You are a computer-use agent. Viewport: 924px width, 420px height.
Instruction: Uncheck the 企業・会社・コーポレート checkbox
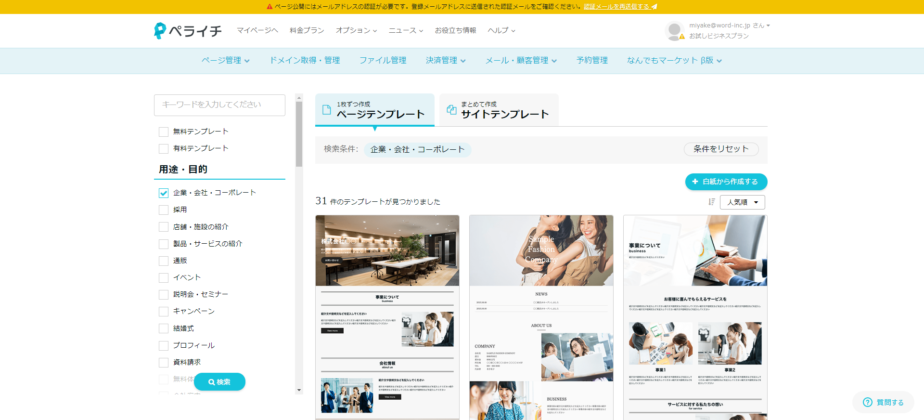point(164,193)
